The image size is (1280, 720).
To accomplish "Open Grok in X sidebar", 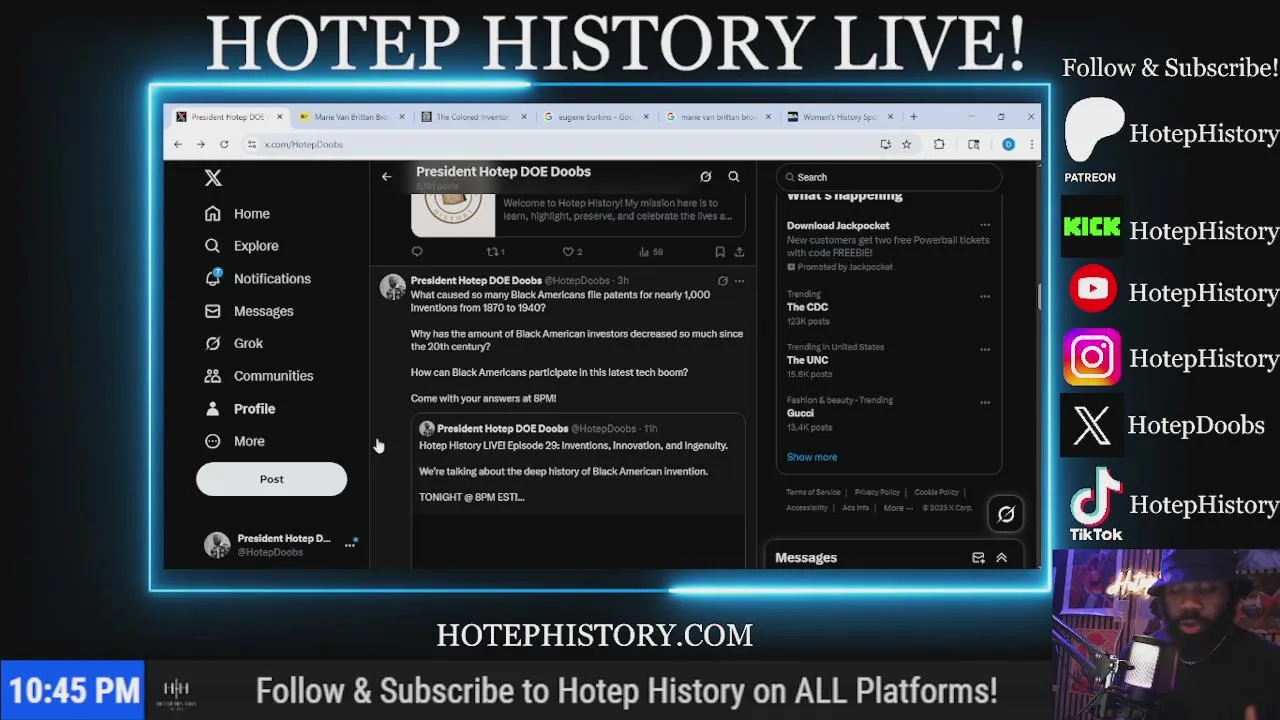I will (x=234, y=343).
